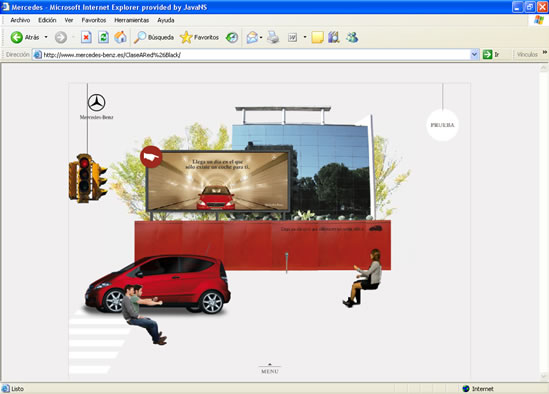The height and width of the screenshot is (394, 549).
Task: Click the address field with mercedes-benz.es URL
Action: [256, 55]
